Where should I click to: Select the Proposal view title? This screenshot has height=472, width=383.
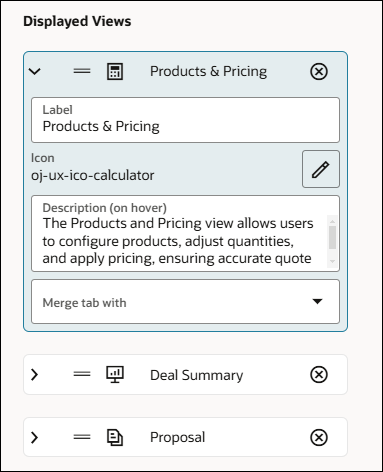177,438
